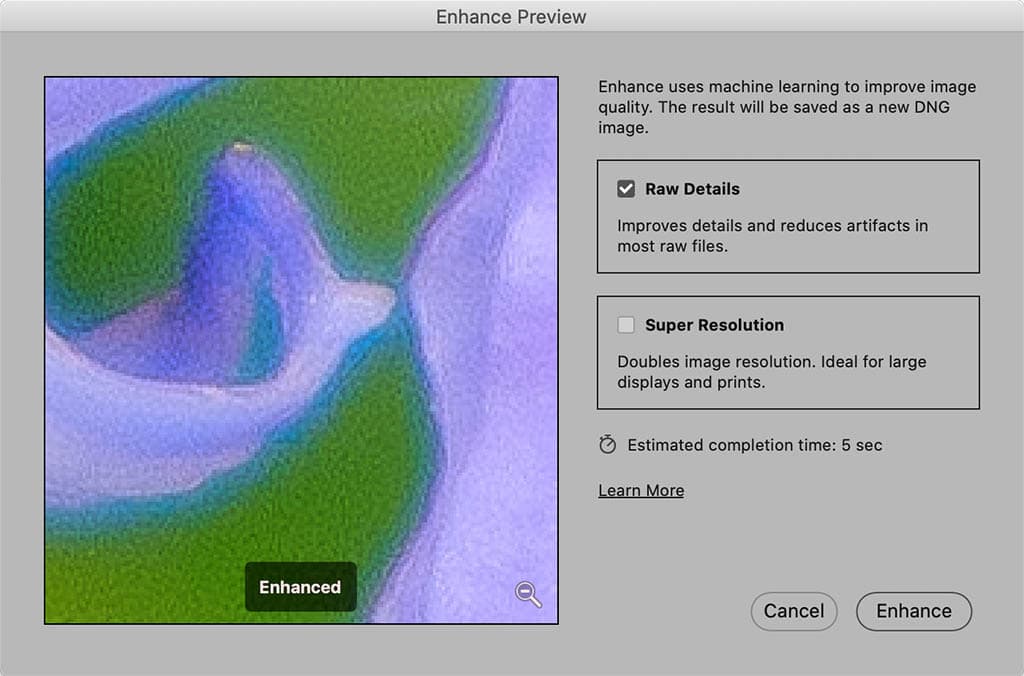Screen dimensions: 1024x676
Task: Click the 'Enhance uses machine learning' paragraph
Action: pyautogui.click(x=787, y=107)
